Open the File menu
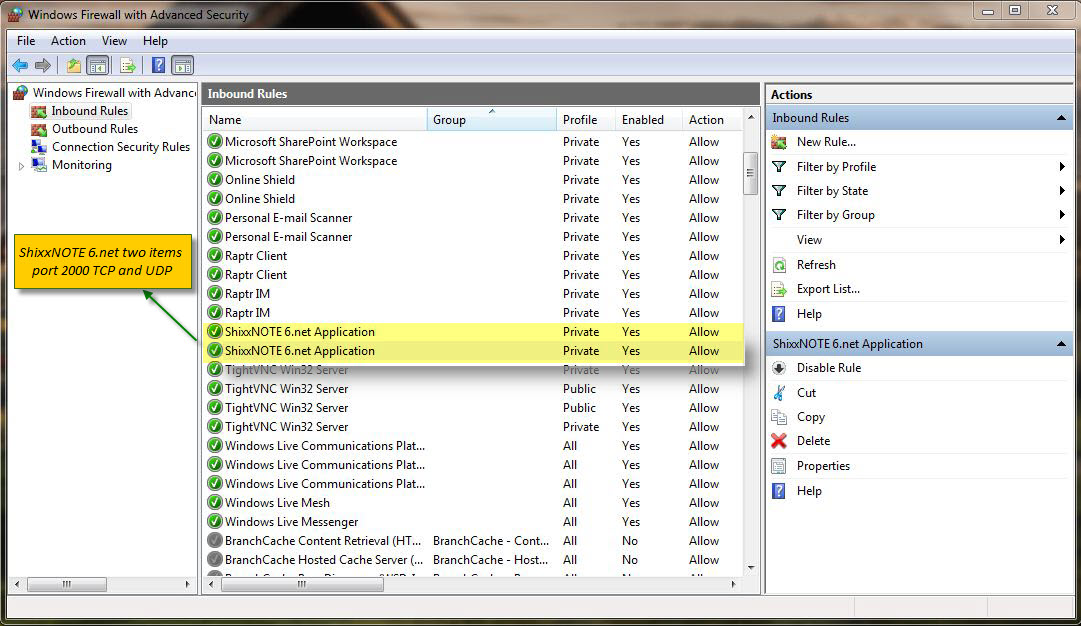 tap(26, 41)
